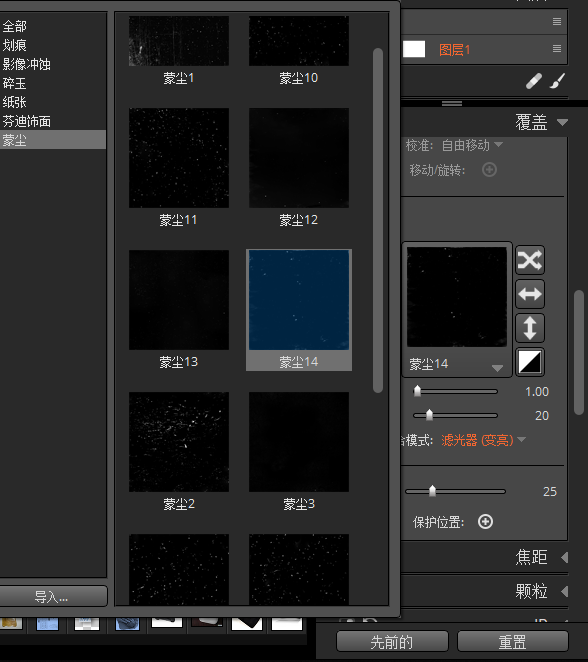Select the brush tool on 图层1
This screenshot has height=662, width=588.
tap(557, 81)
